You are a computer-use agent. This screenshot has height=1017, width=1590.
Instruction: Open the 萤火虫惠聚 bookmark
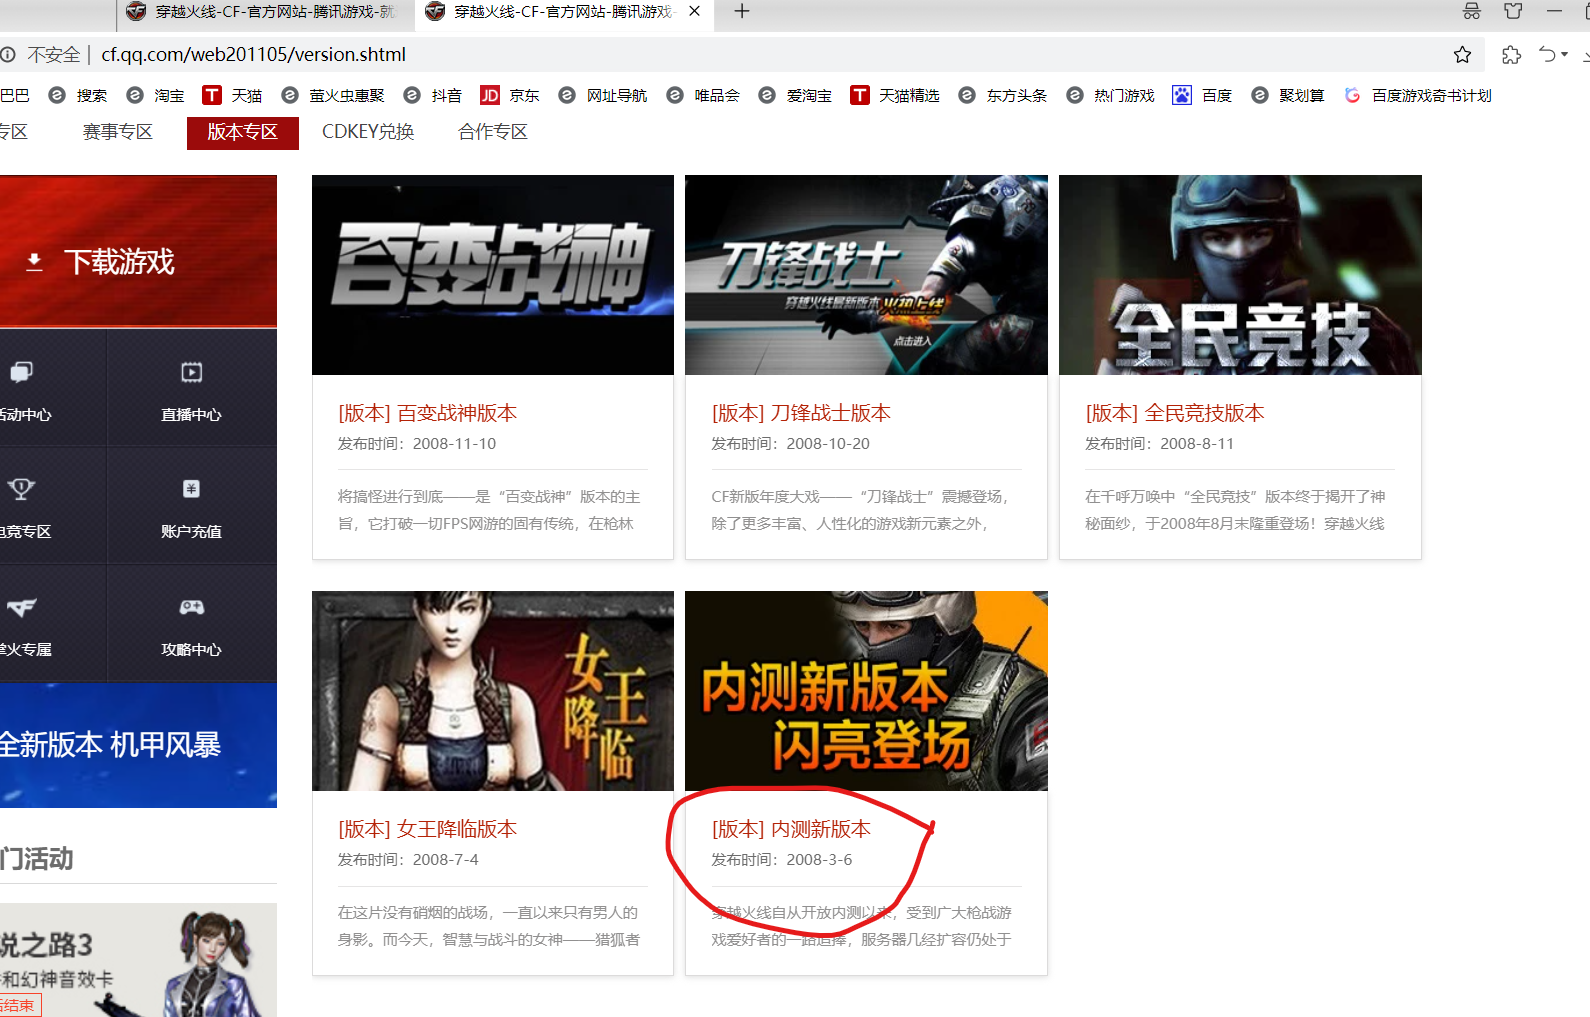(333, 95)
